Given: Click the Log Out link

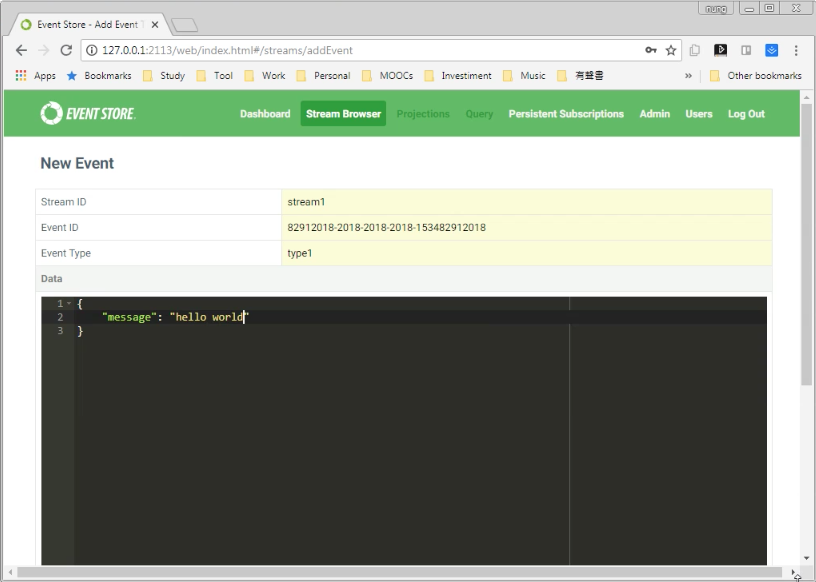Looking at the screenshot, I should [x=746, y=113].
